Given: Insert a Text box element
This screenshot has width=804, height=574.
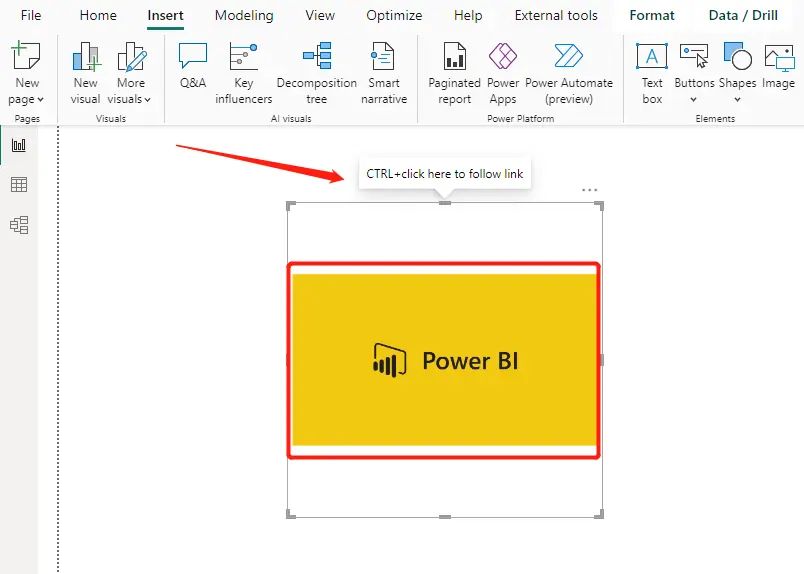Looking at the screenshot, I should 652,73.
